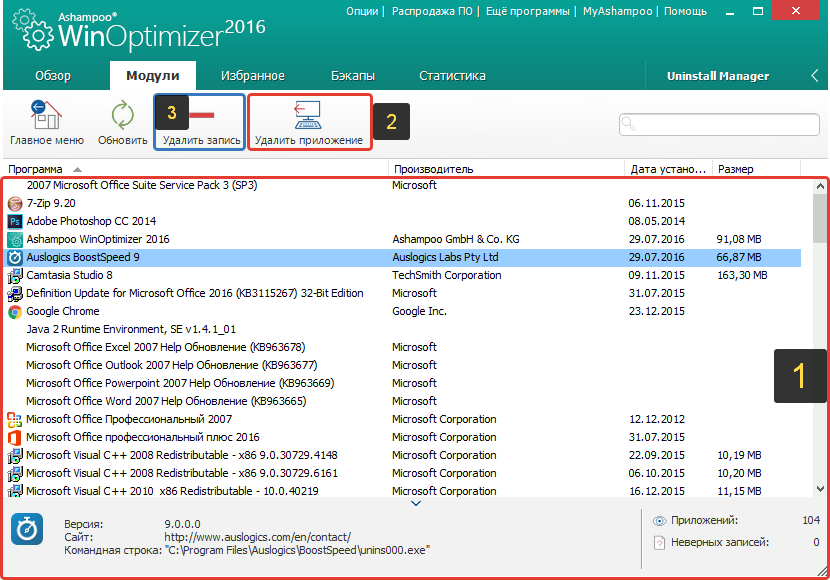Screen dimensions: 830x580
Task: Click the Definition Update row icon
Action: pyautogui.click(x=15, y=293)
